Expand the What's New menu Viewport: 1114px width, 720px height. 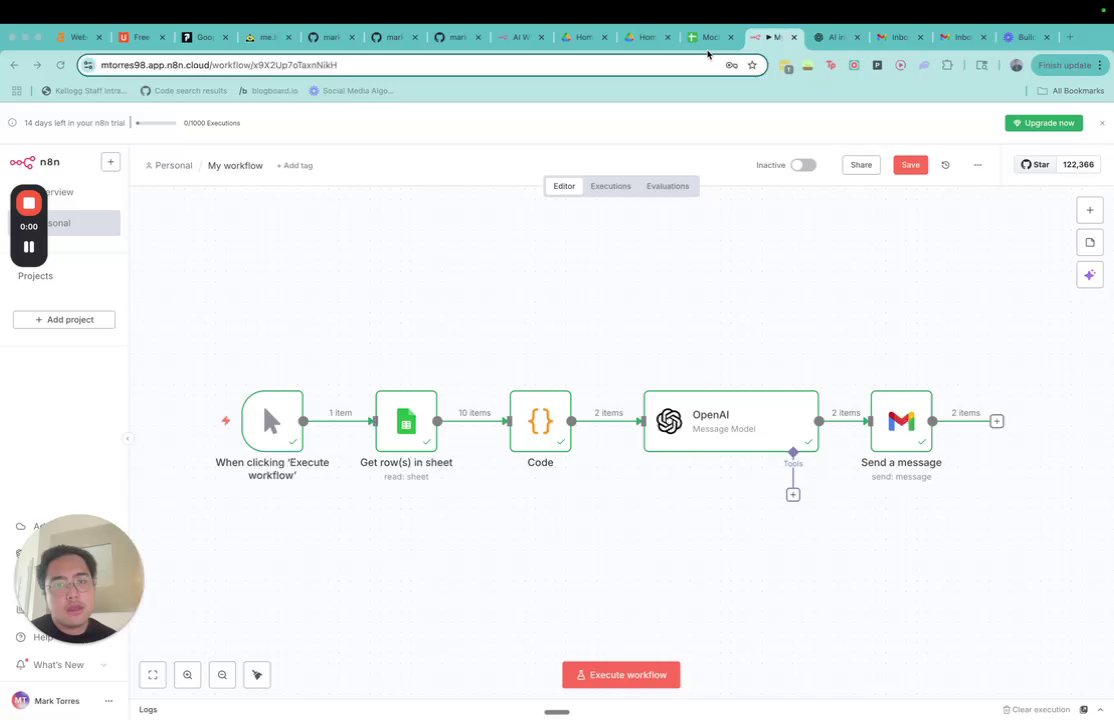pos(61,665)
